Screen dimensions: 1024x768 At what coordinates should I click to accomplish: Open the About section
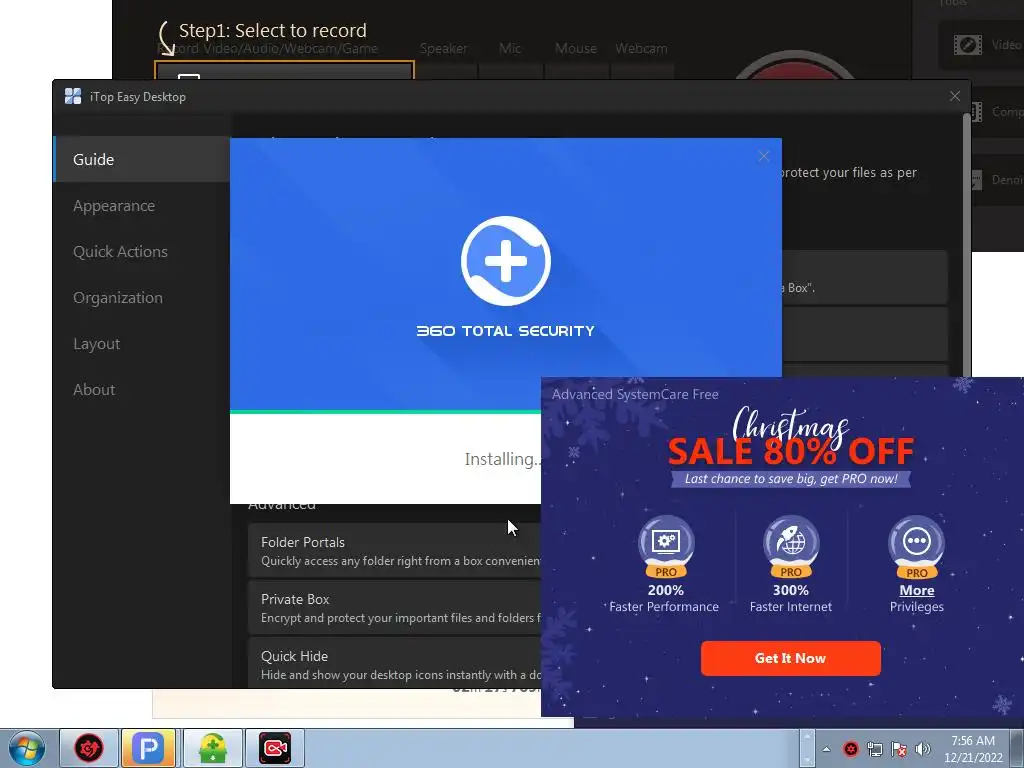(94, 390)
